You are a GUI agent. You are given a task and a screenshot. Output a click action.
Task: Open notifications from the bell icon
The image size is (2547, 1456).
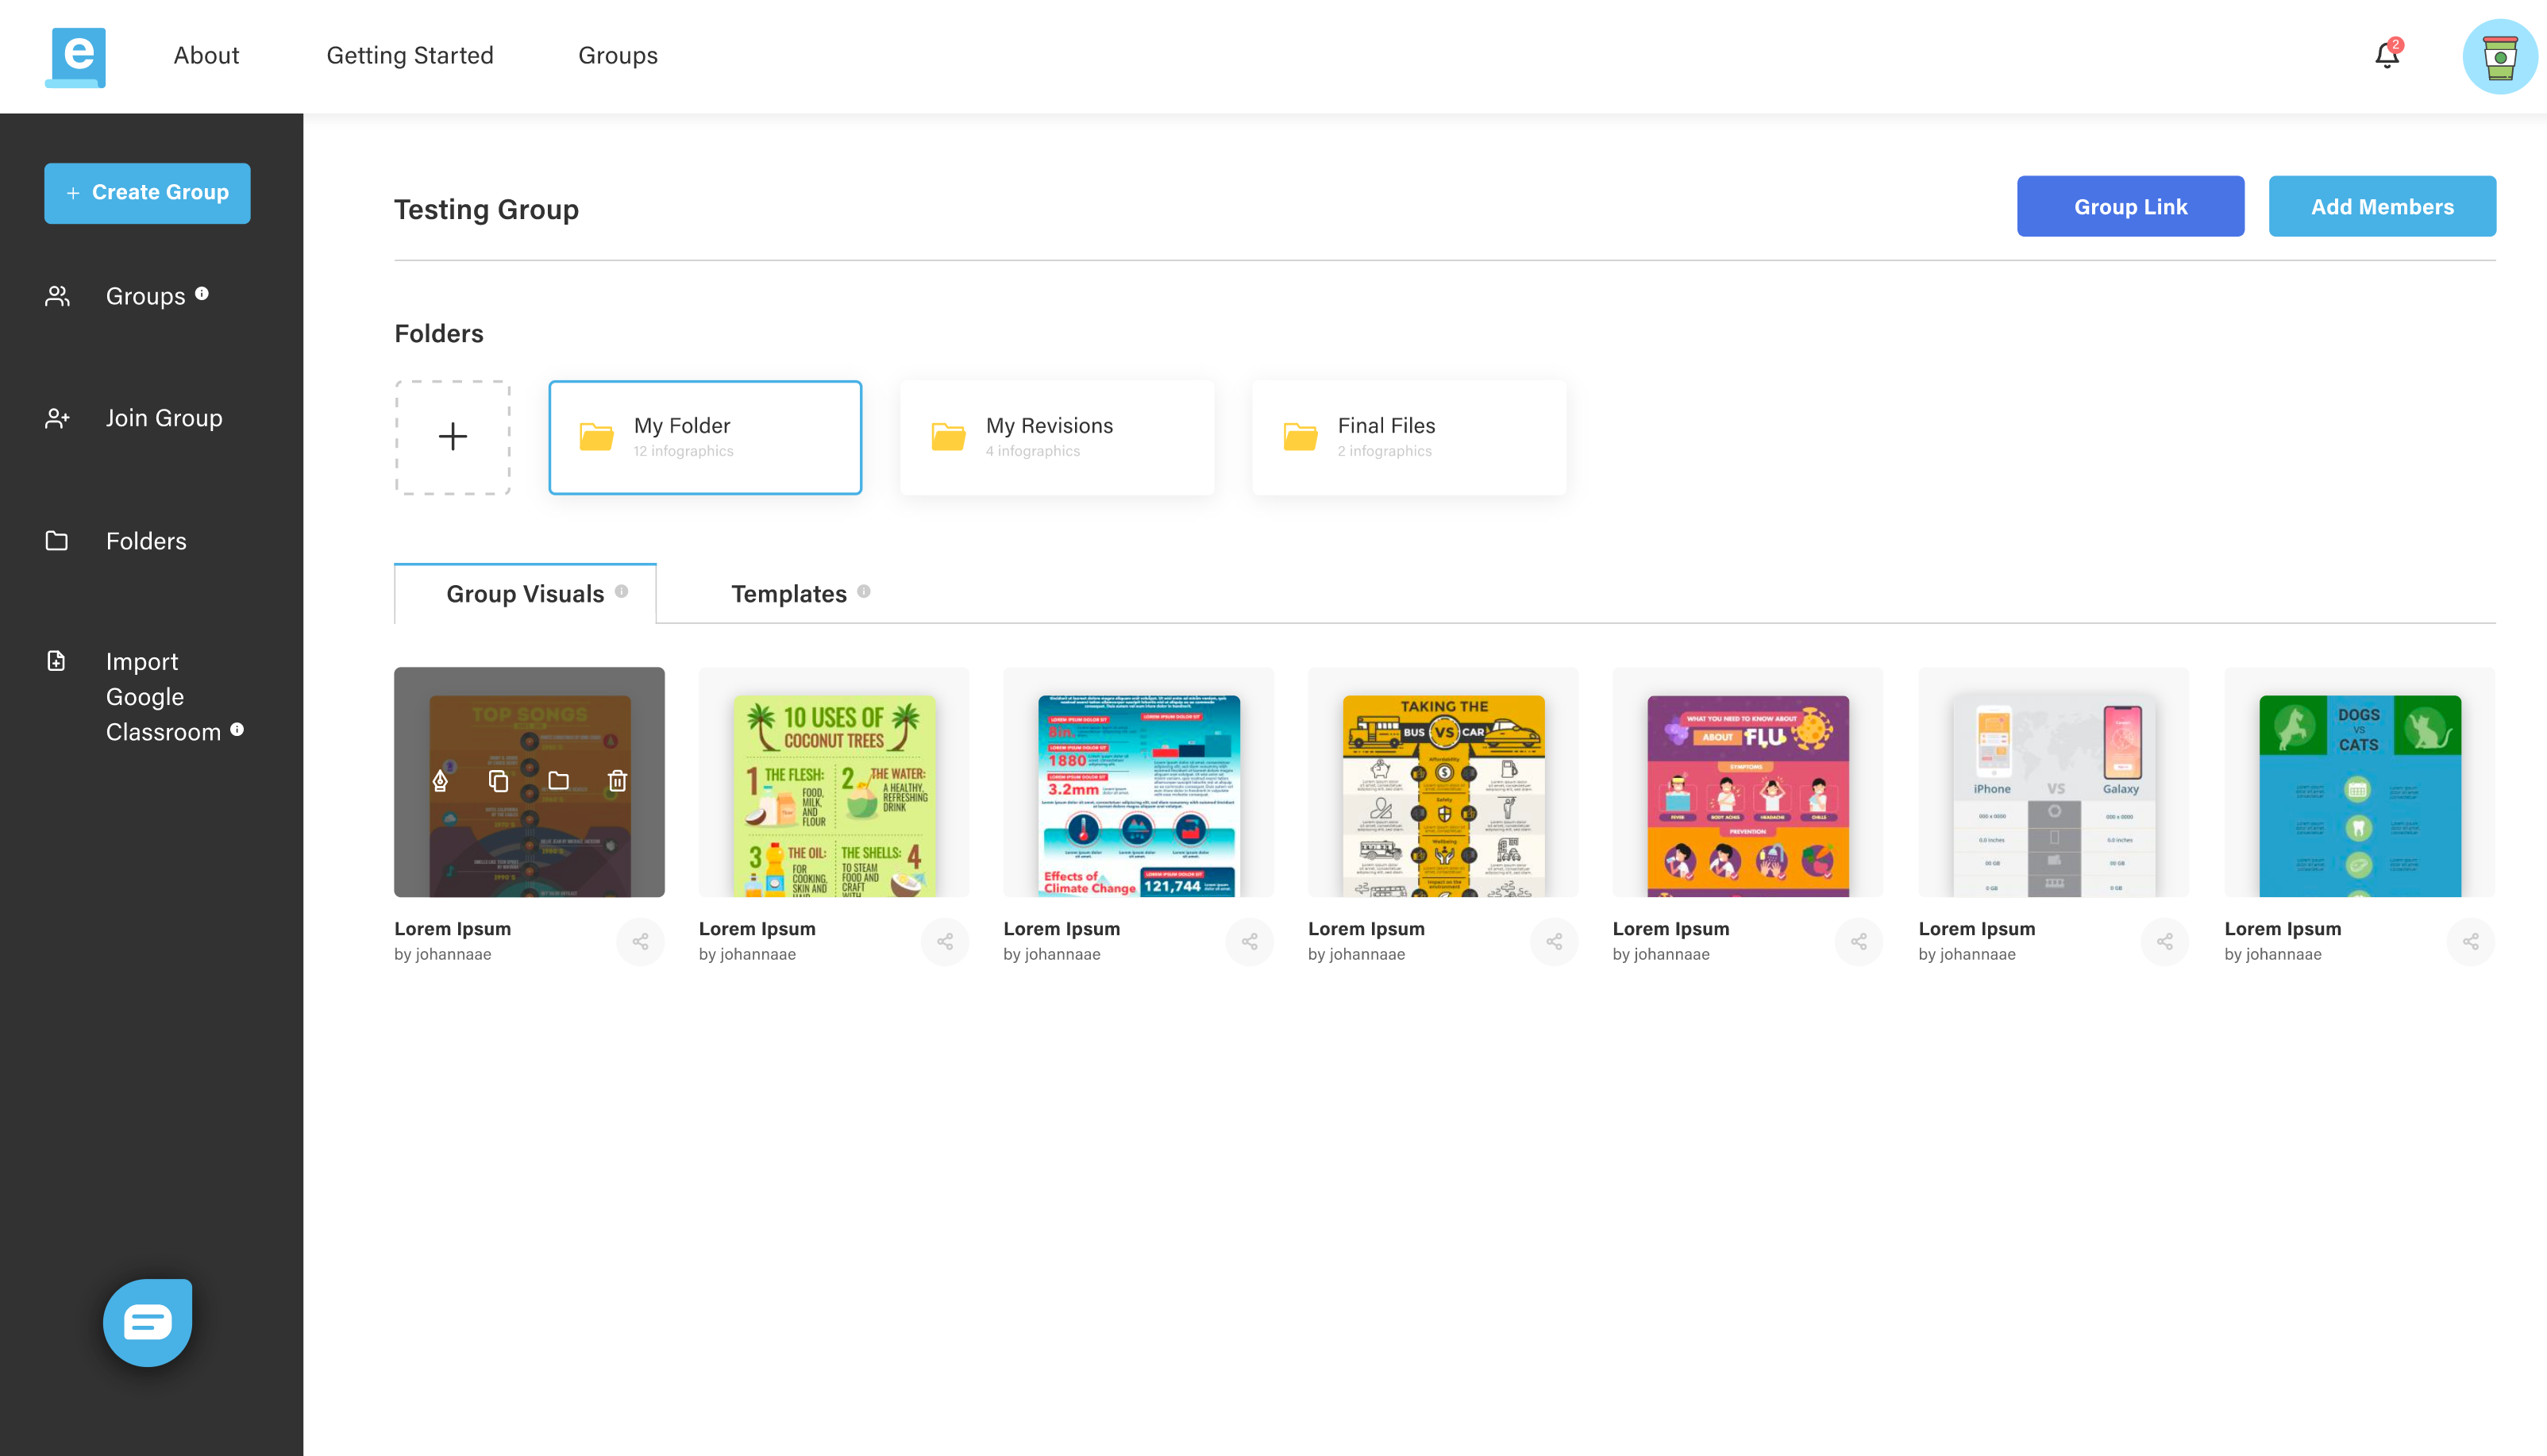(2387, 55)
